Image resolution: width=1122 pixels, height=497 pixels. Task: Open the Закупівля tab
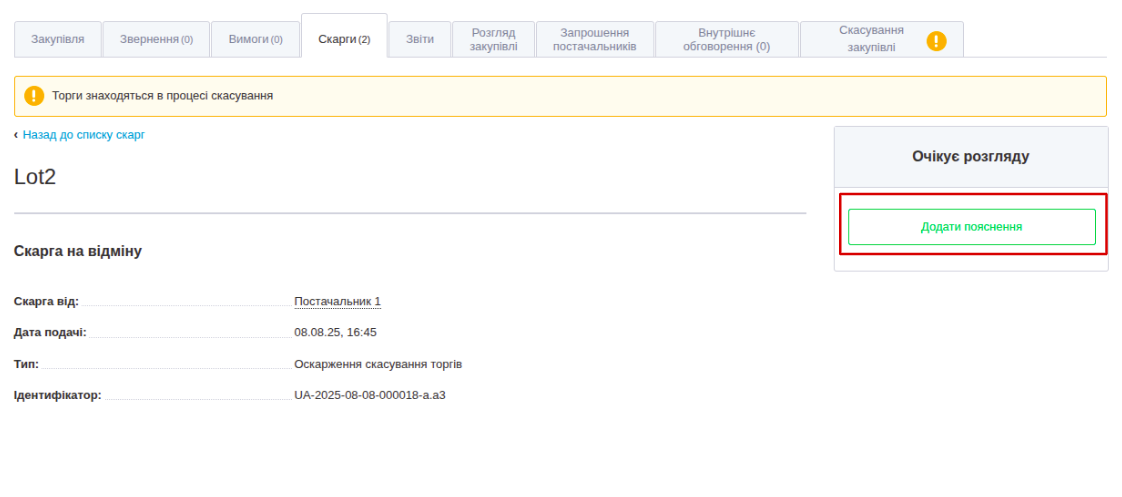58,39
